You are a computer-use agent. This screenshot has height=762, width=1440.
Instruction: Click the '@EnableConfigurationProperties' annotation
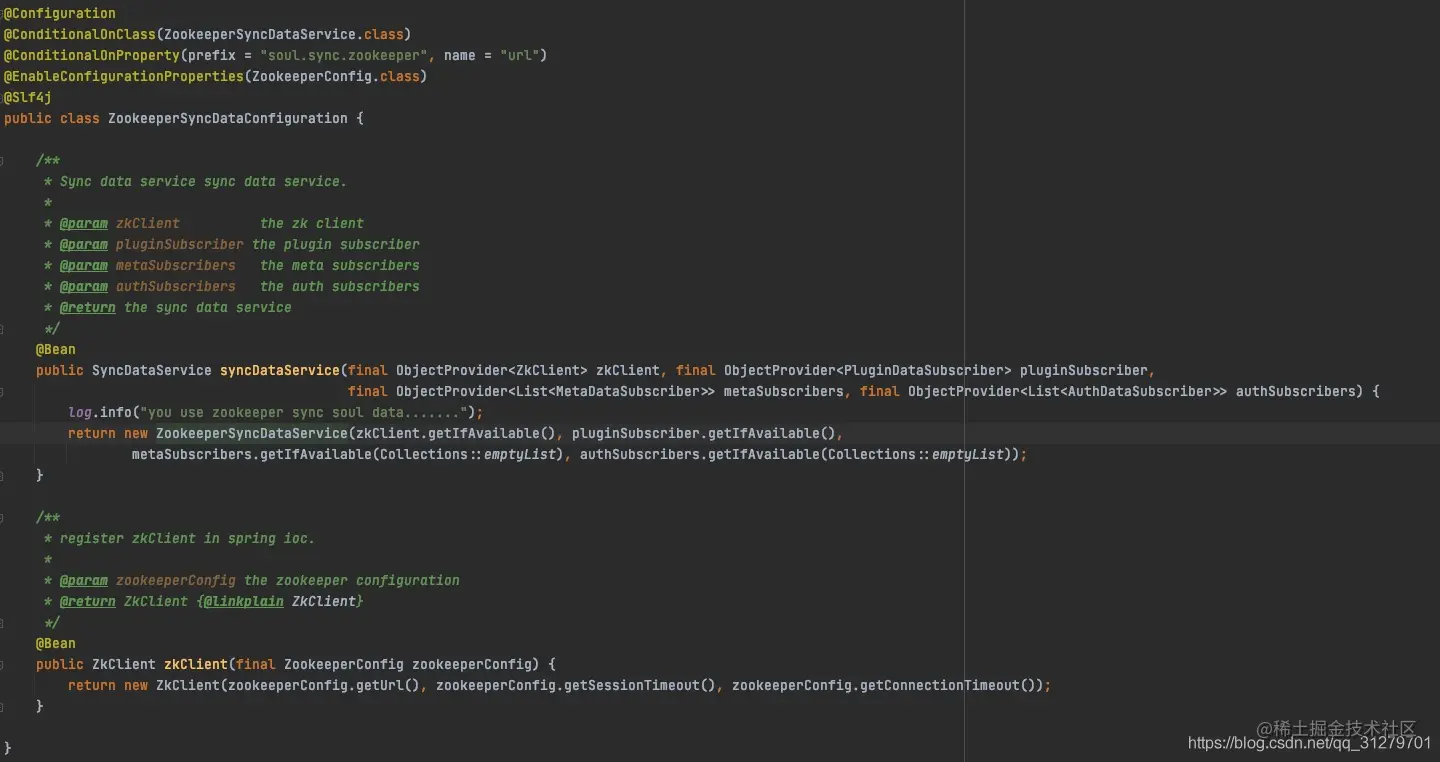[124, 76]
